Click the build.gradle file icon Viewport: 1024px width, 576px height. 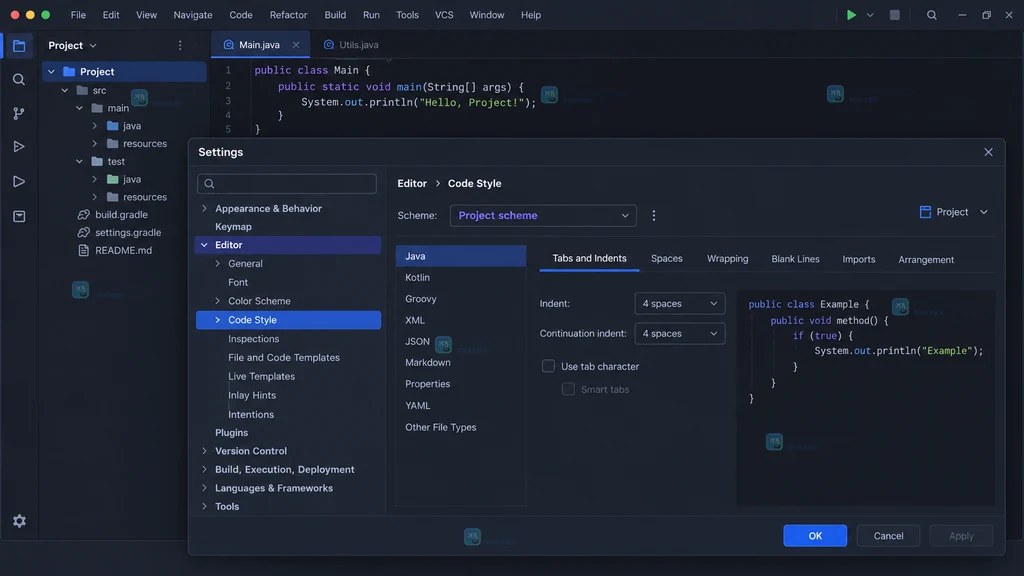tap(84, 214)
